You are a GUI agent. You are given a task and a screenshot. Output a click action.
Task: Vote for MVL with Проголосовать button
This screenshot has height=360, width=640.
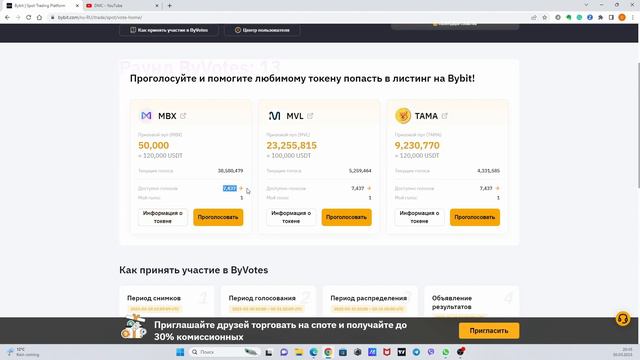347,217
